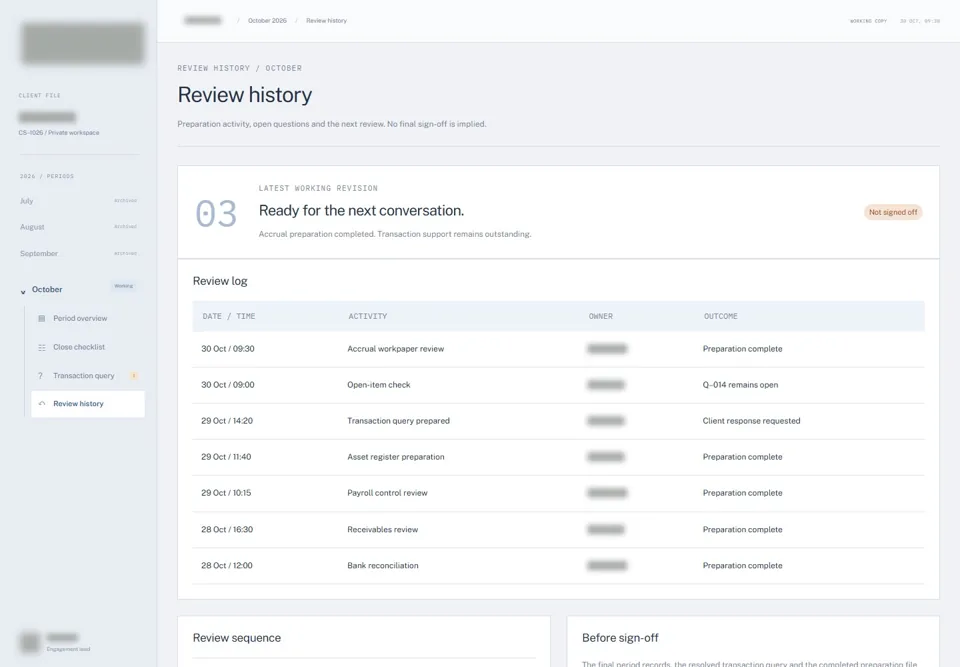This screenshot has width=960, height=667.
Task: Click the ACTIVITY column header
Action: pos(368,316)
